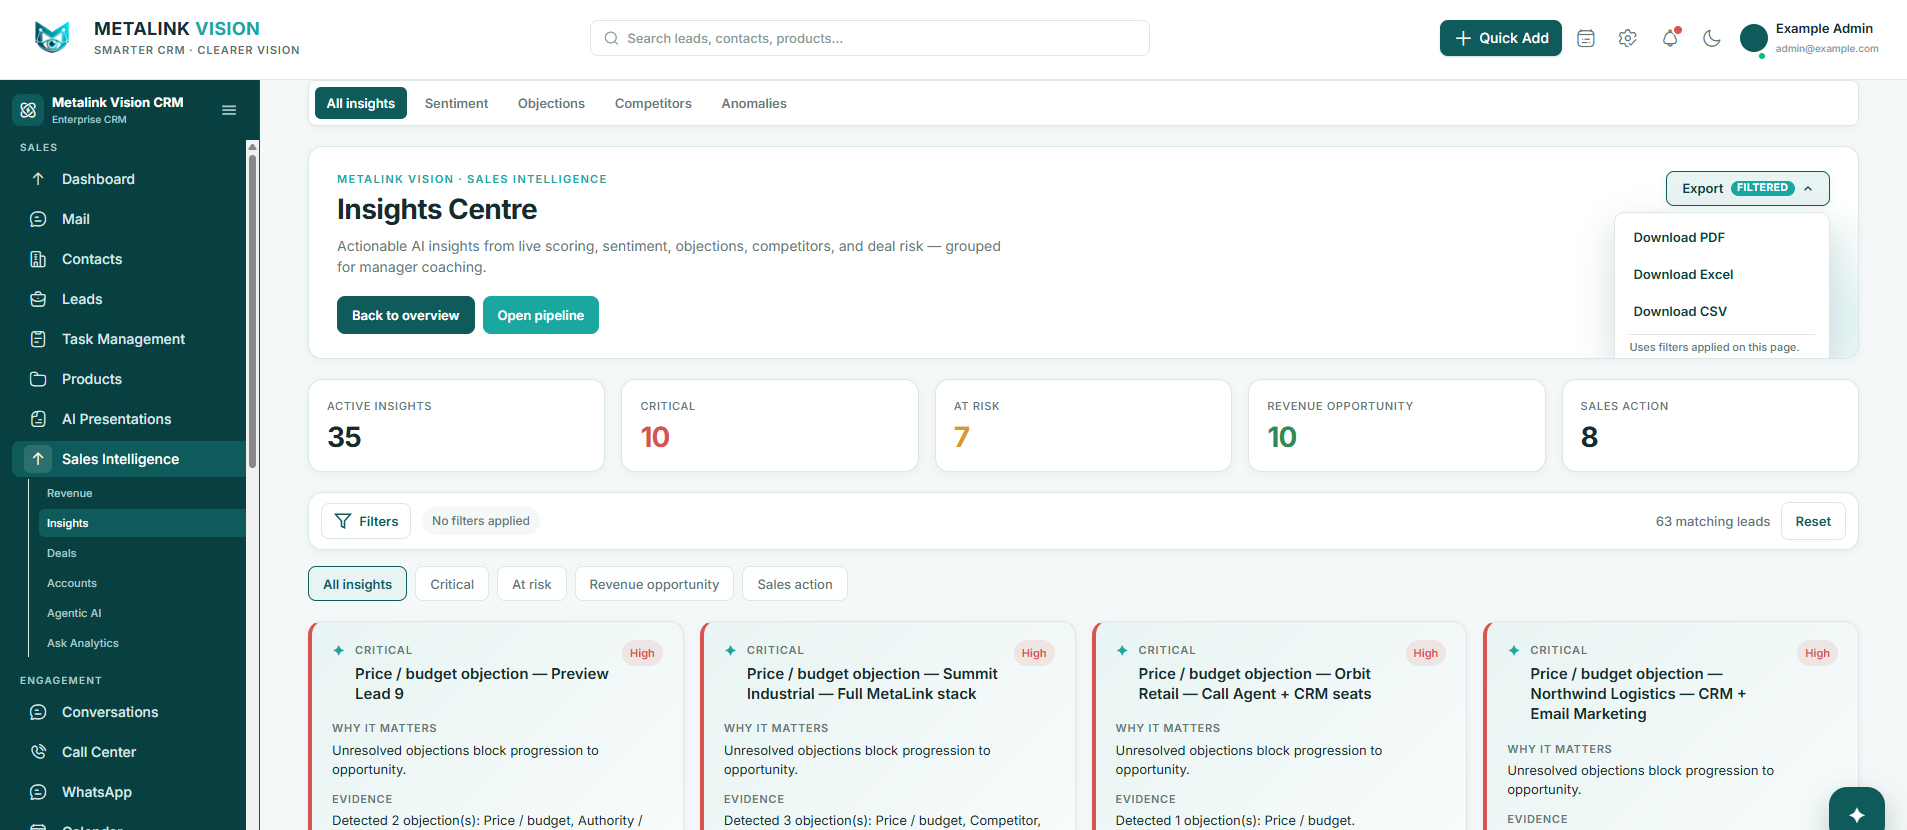Click the Task Management sidebar icon
Viewport: 1907px width, 830px height.
pos(38,339)
